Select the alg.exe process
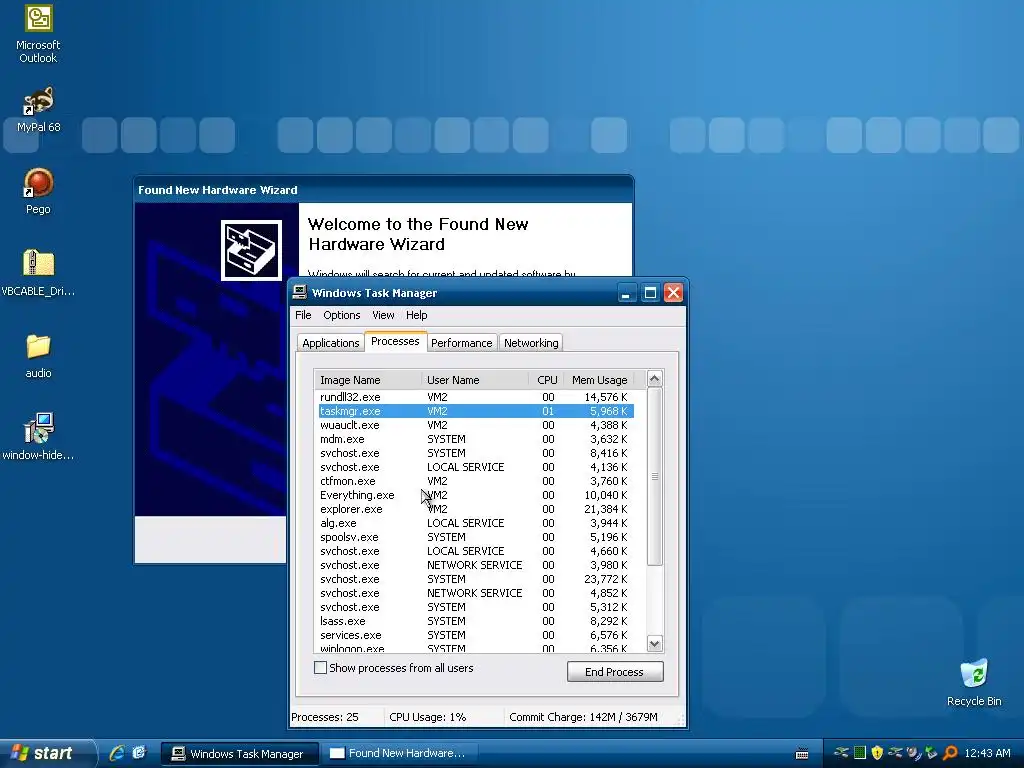This screenshot has height=768, width=1024. (x=475, y=523)
